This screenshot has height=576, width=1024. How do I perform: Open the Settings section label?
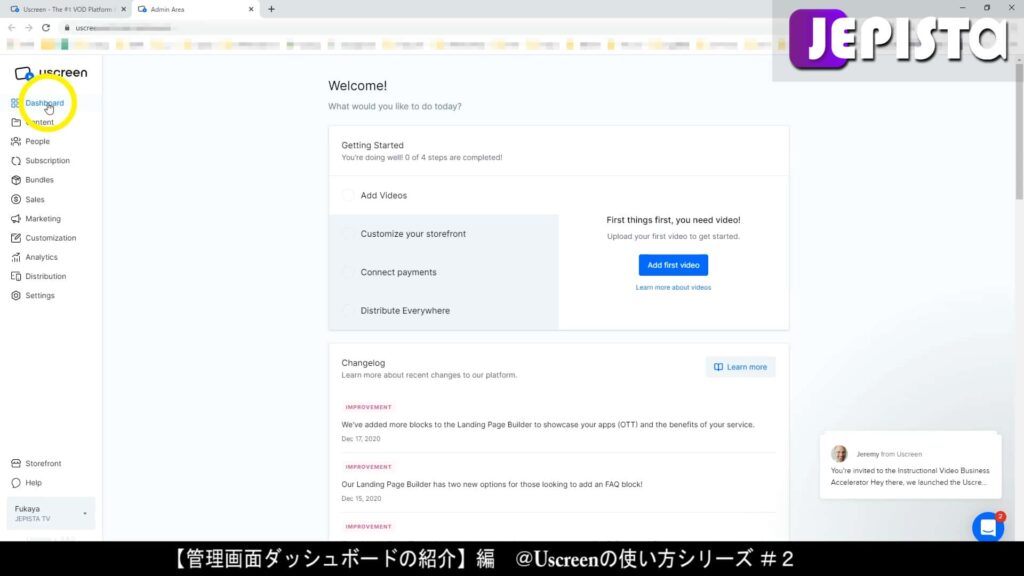[40, 296]
